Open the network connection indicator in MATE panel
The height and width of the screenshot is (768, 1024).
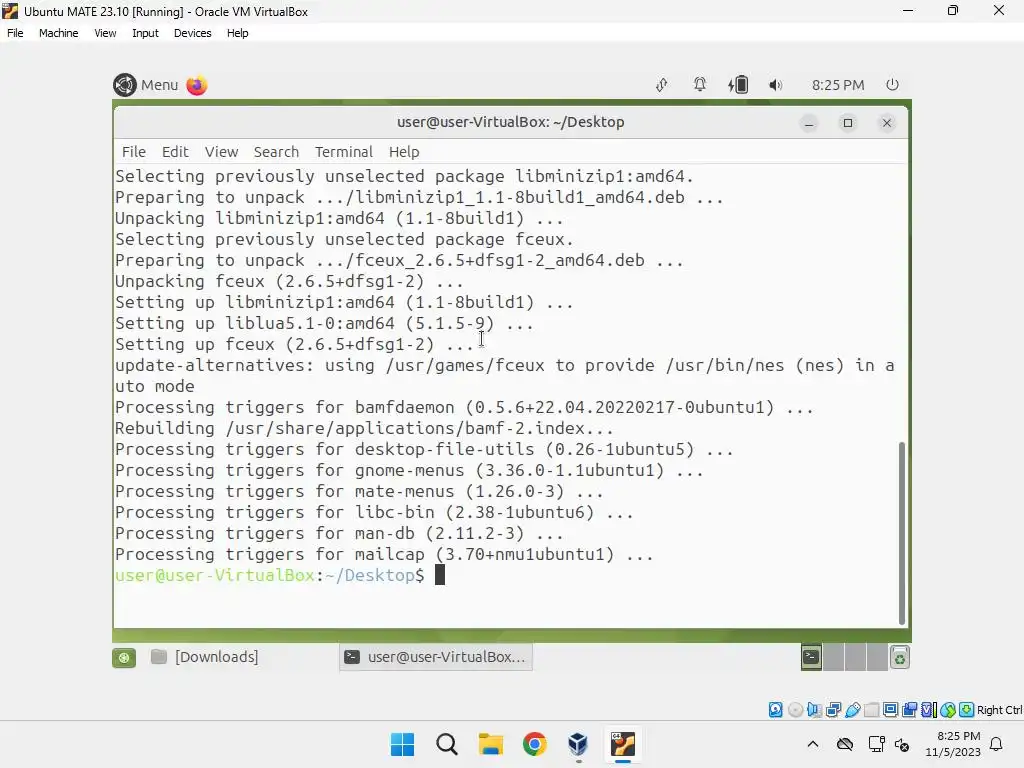(662, 85)
